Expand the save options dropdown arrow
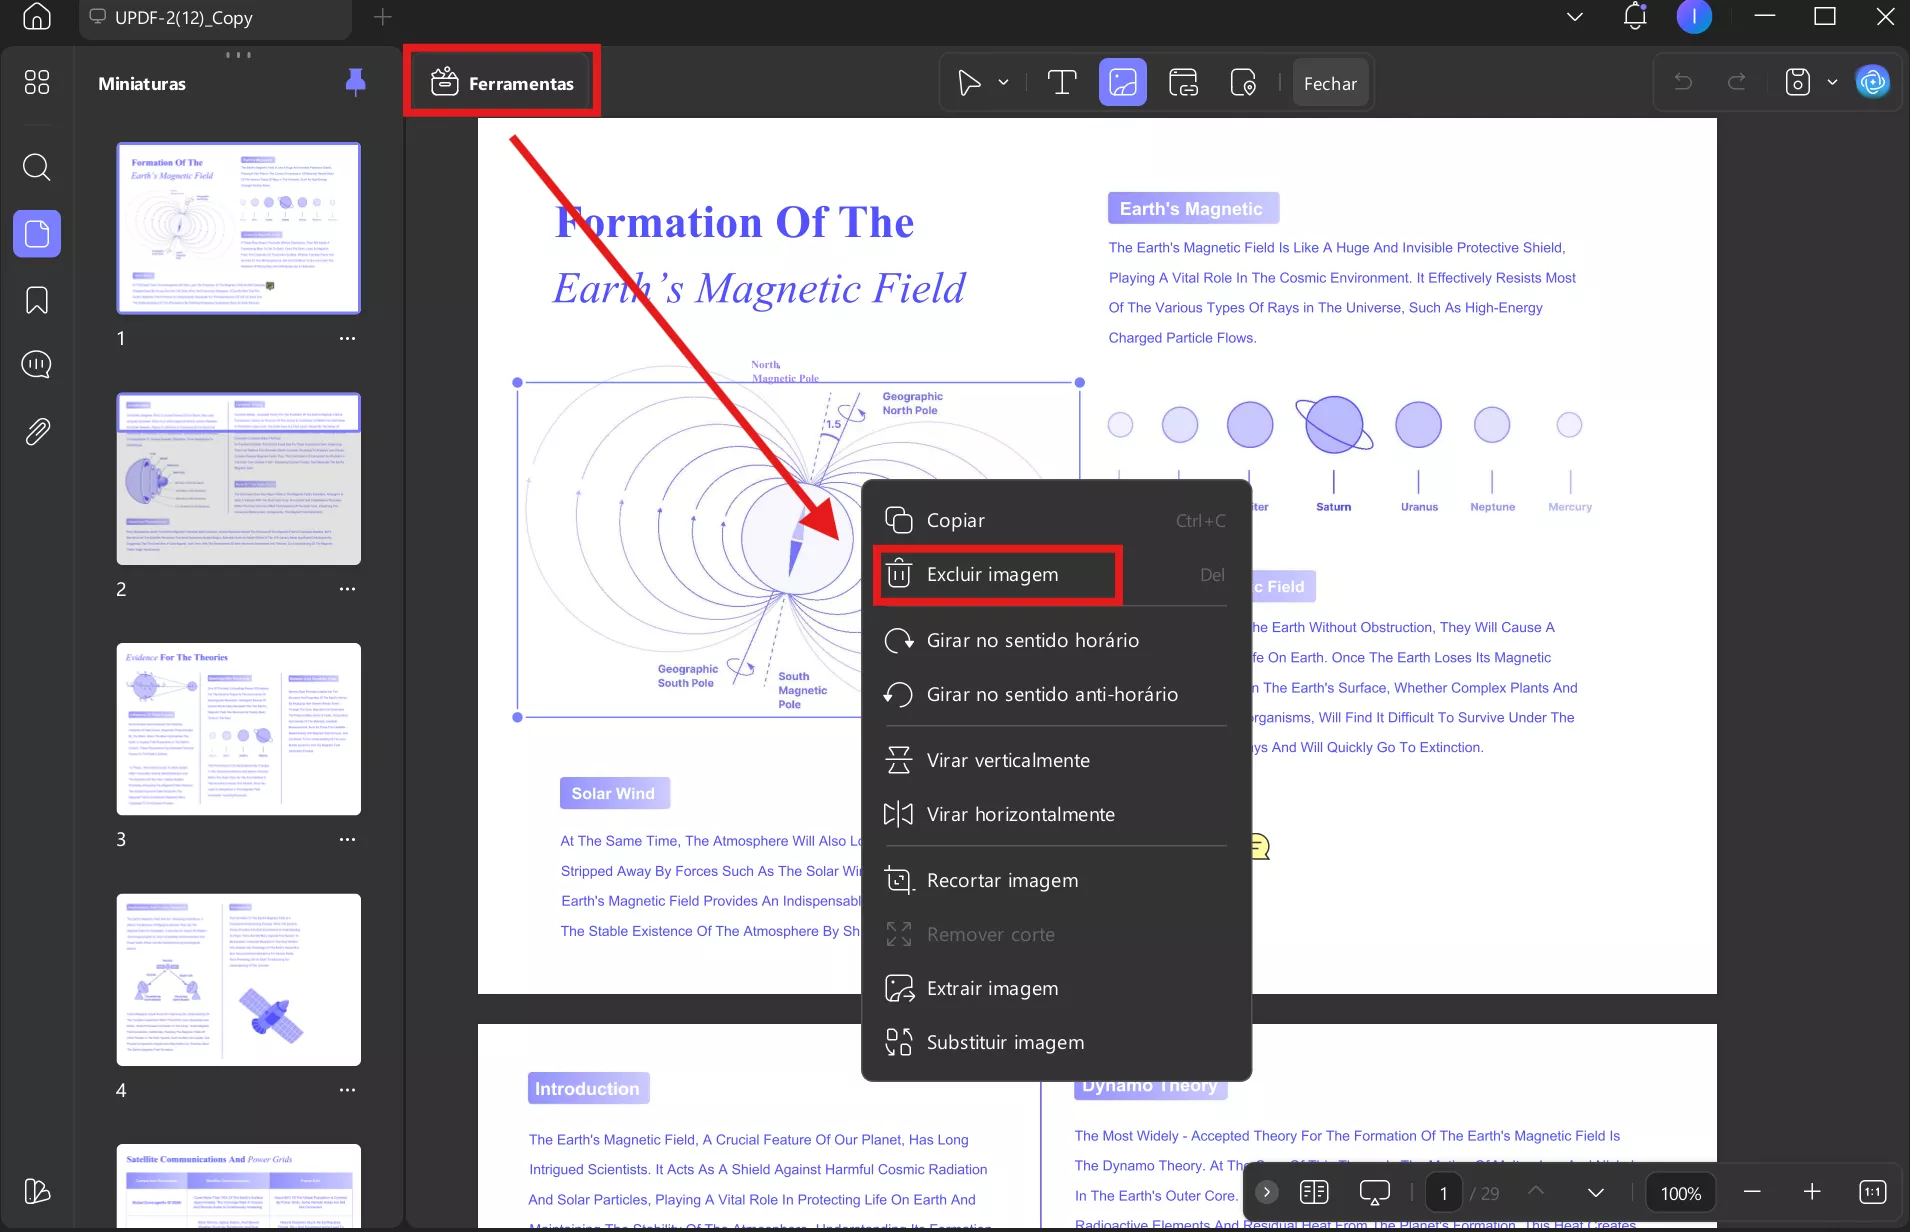Image resolution: width=1910 pixels, height=1232 pixels. 1832,82
